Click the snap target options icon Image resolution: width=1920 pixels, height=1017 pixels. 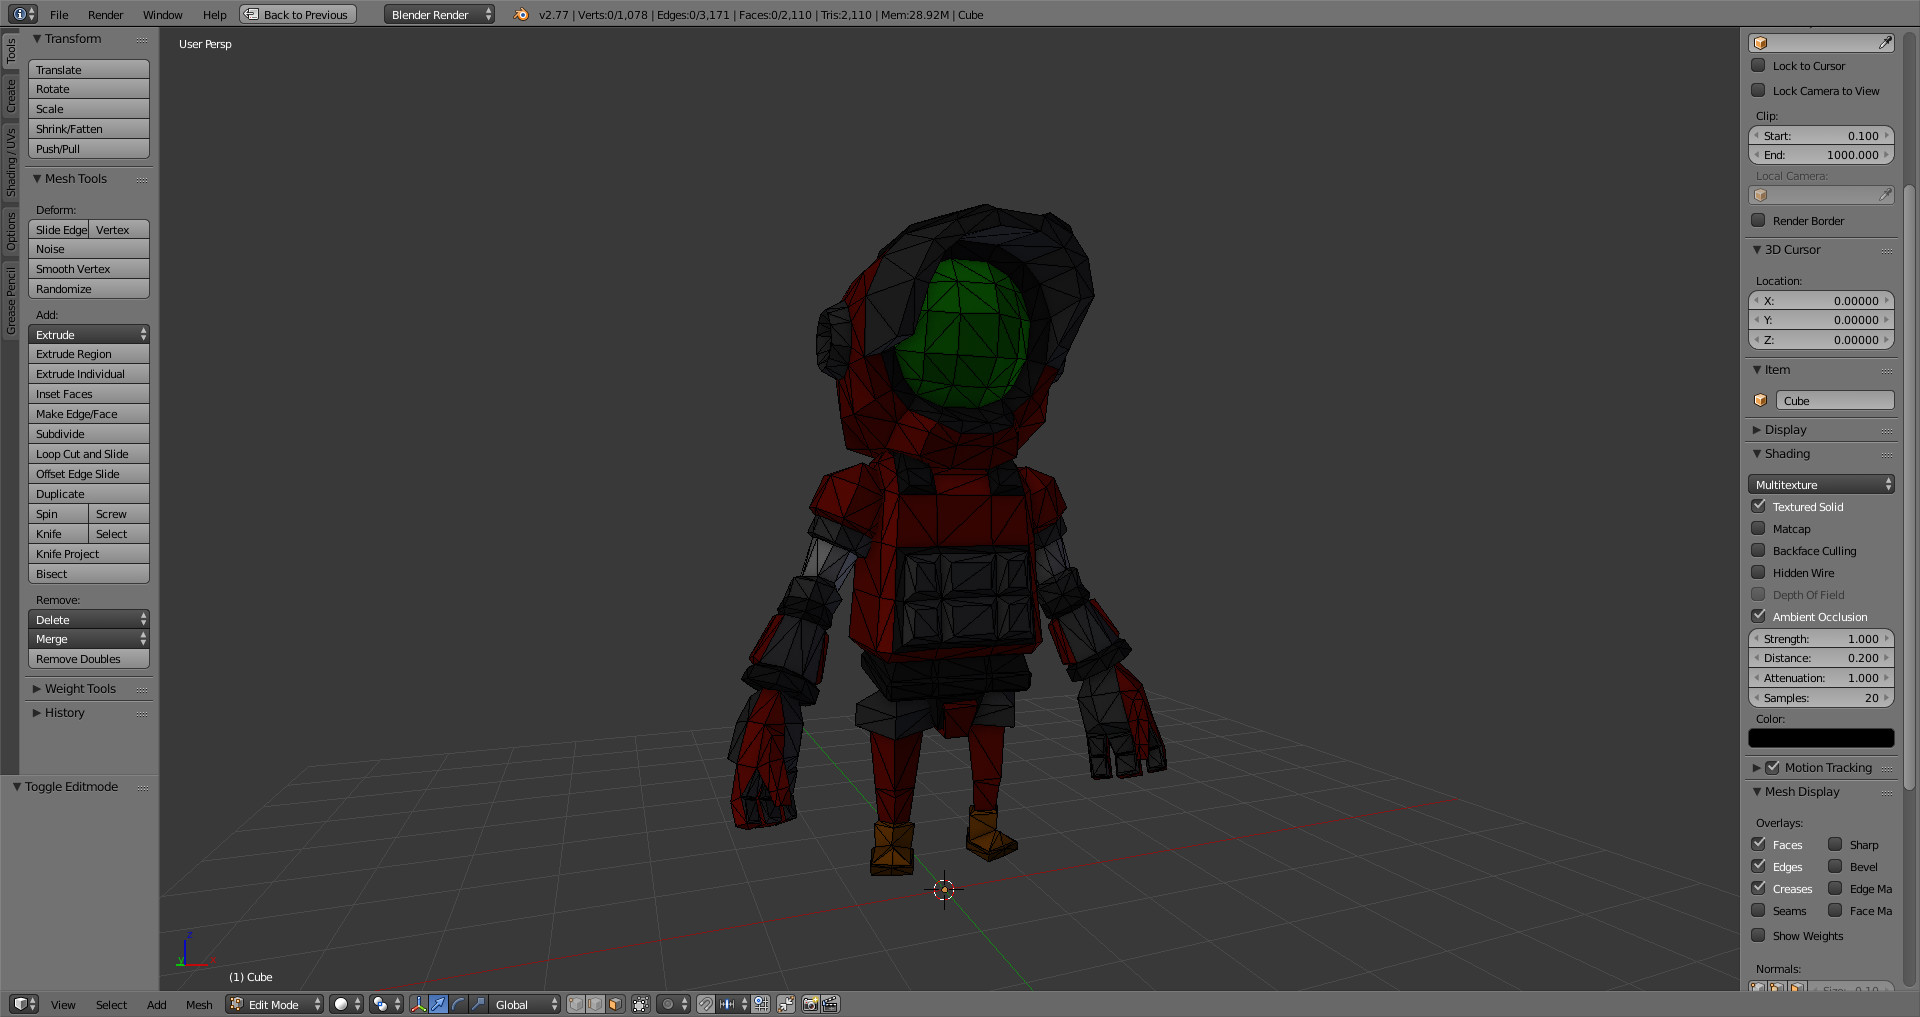pyautogui.click(x=761, y=1004)
